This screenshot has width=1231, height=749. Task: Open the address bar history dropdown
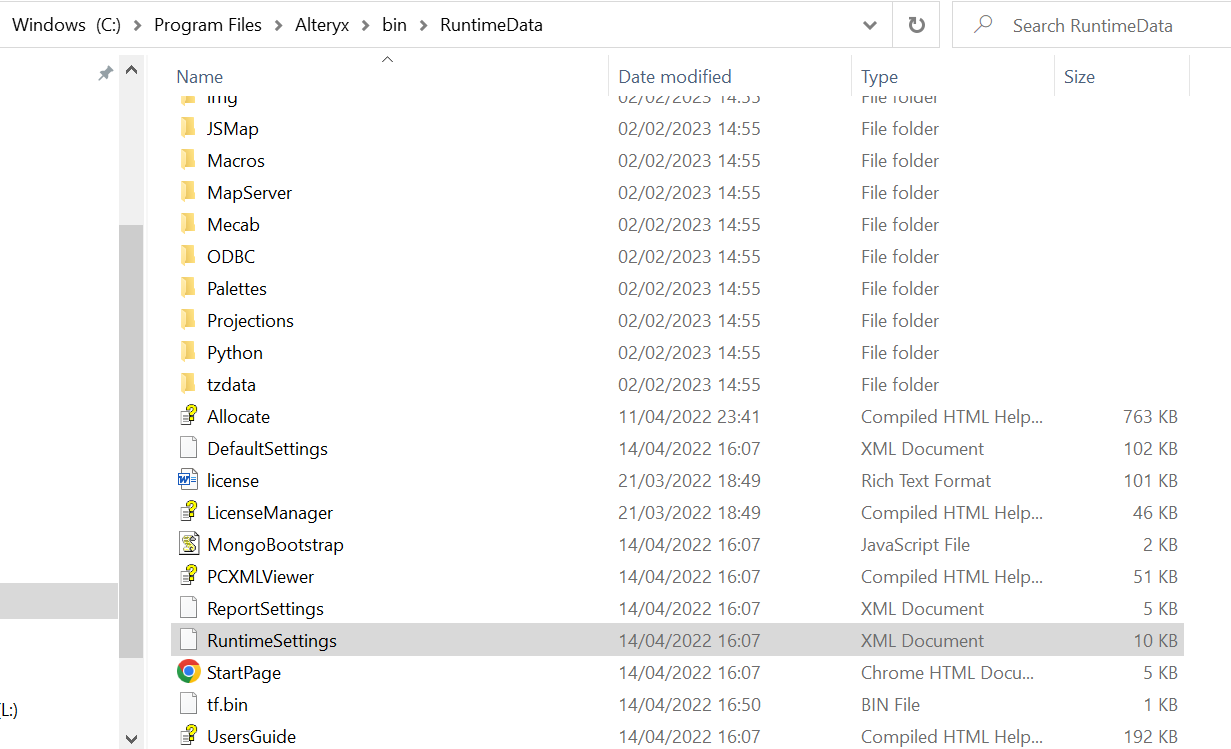(x=869, y=24)
